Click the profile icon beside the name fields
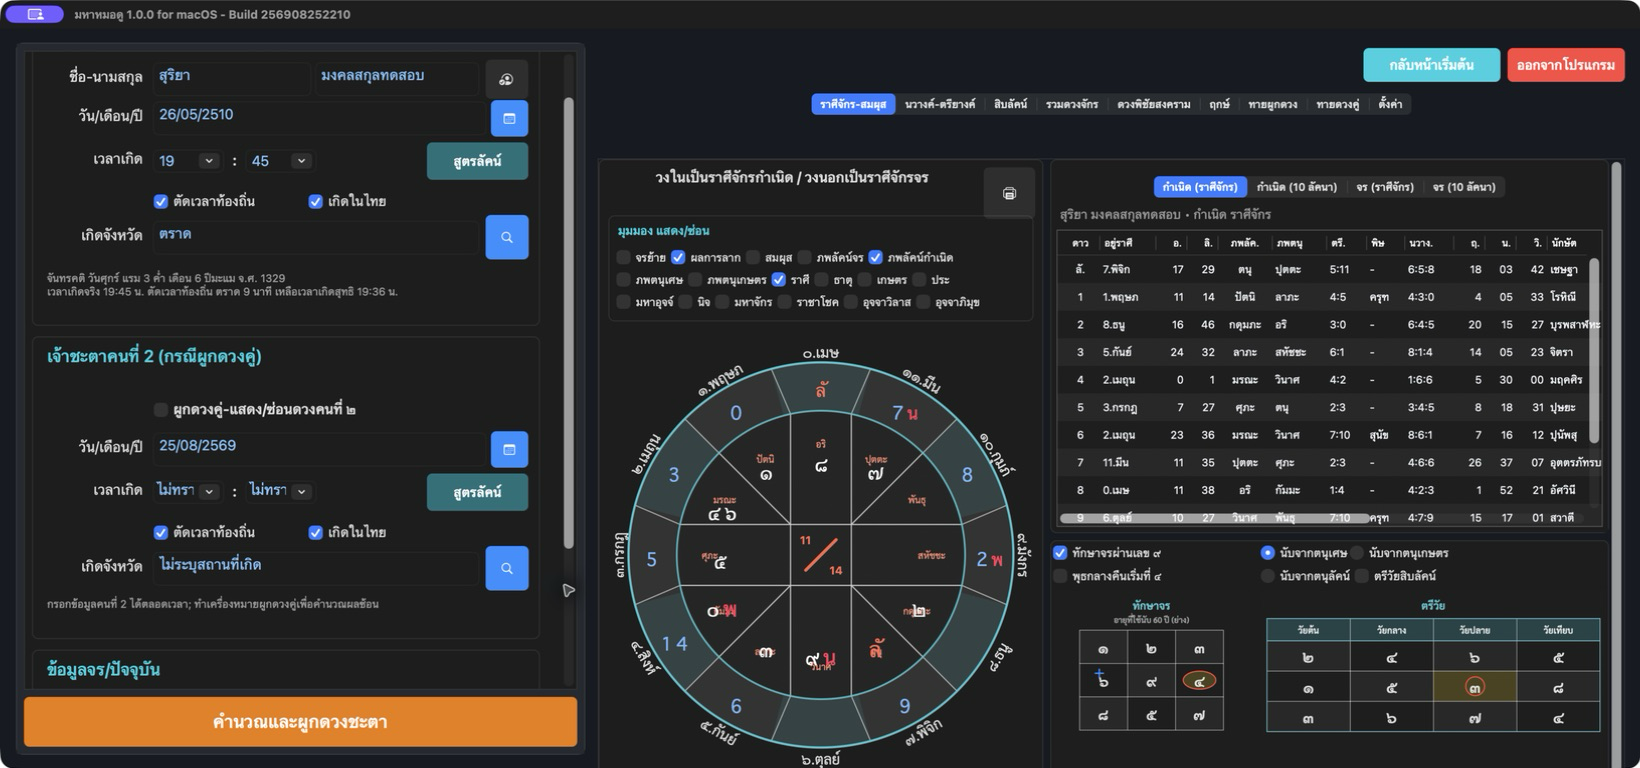Screen dimensions: 1640x768 (506, 79)
